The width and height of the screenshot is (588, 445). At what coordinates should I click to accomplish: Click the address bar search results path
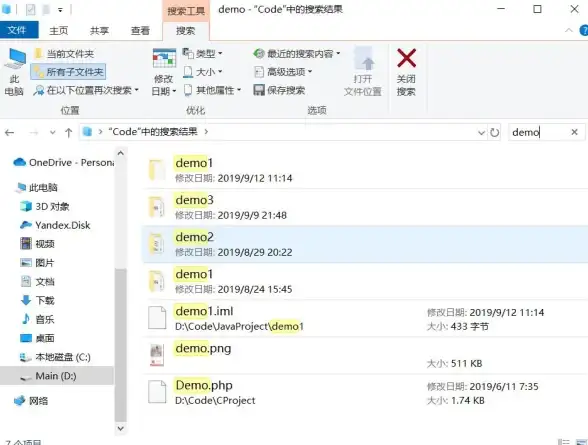coord(153,132)
